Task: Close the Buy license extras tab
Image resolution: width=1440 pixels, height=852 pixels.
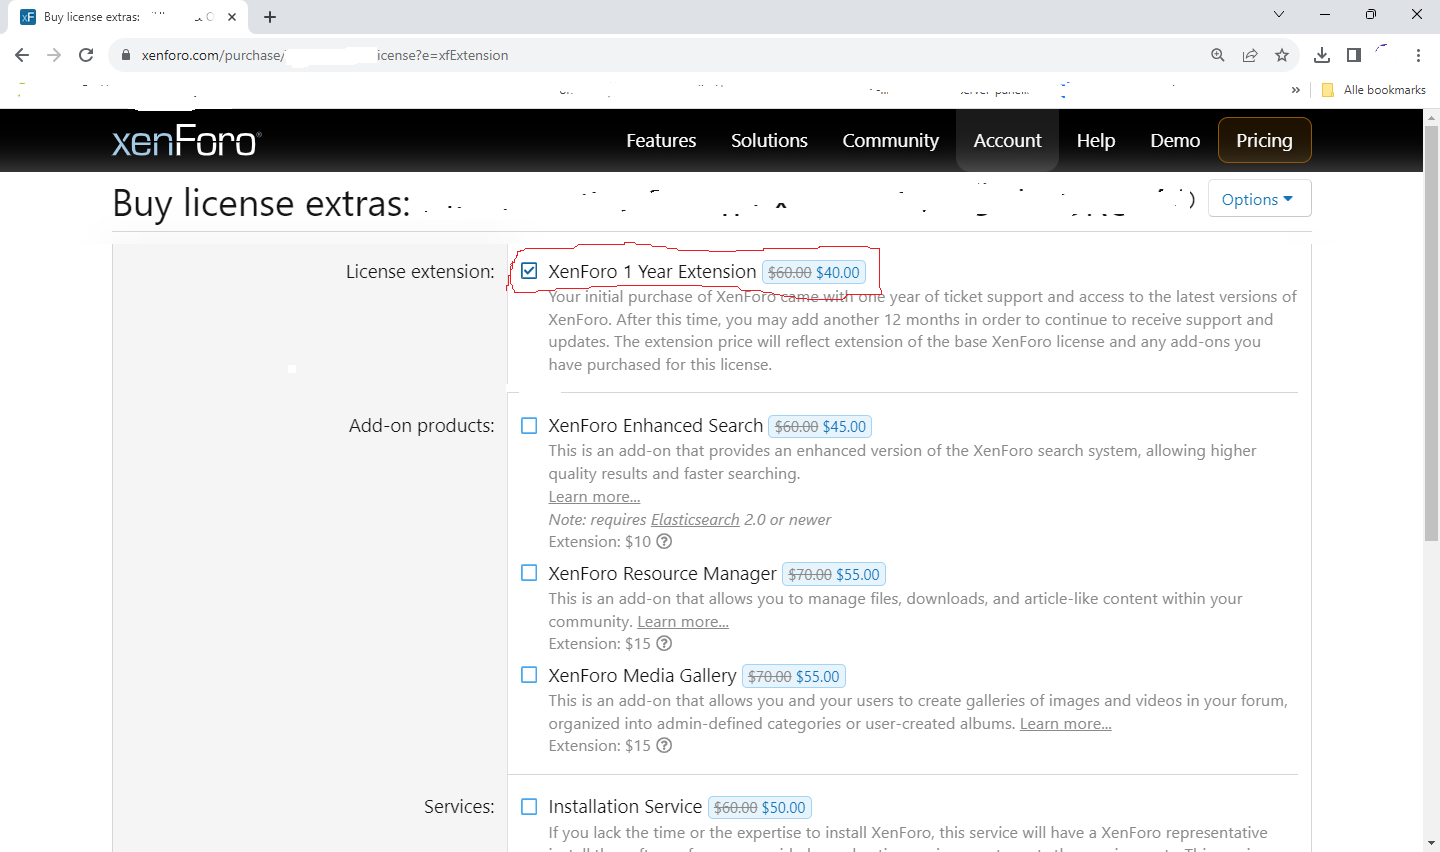Action: click(232, 17)
